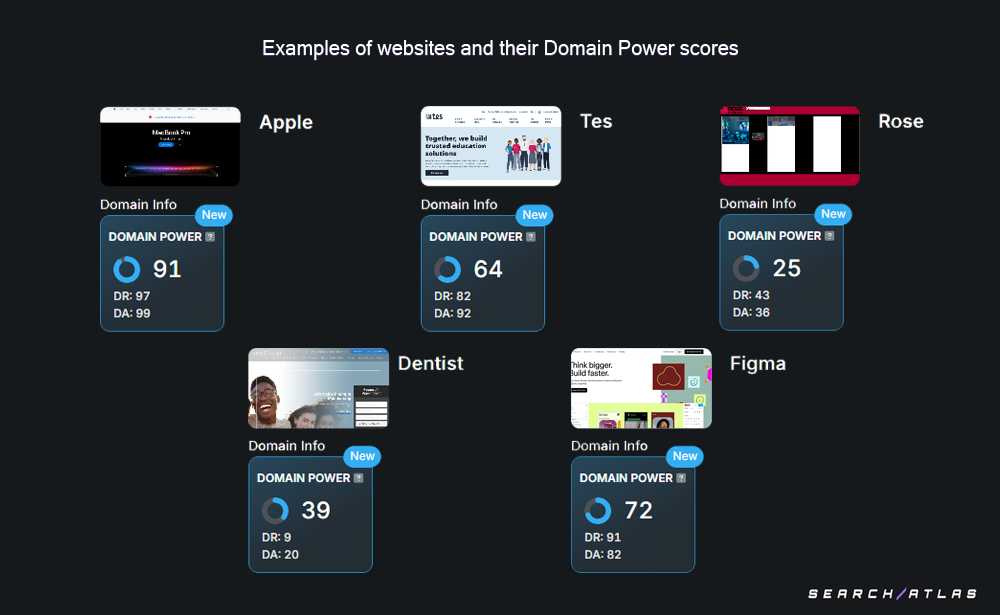Click the help icon in Figma's Domain Power card
The height and width of the screenshot is (615, 1000).
681,478
